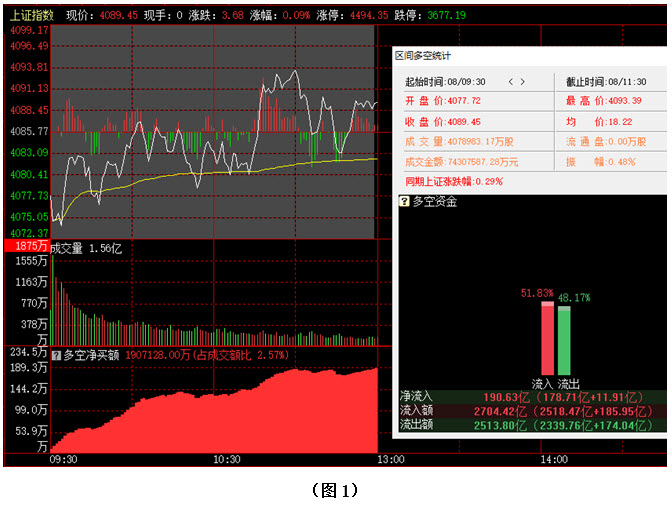Click the 4093.81 price axis label
This screenshot has height=514, width=672.
click(x=28, y=67)
